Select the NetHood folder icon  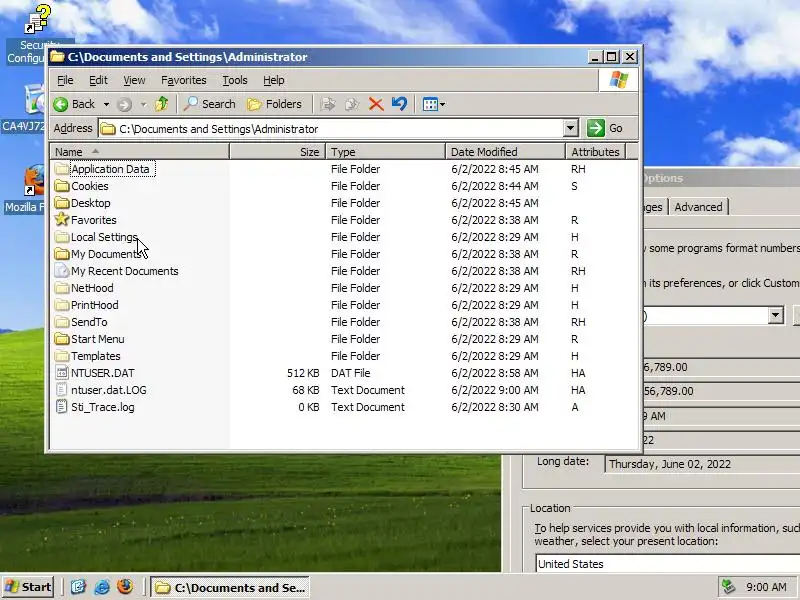coord(62,288)
